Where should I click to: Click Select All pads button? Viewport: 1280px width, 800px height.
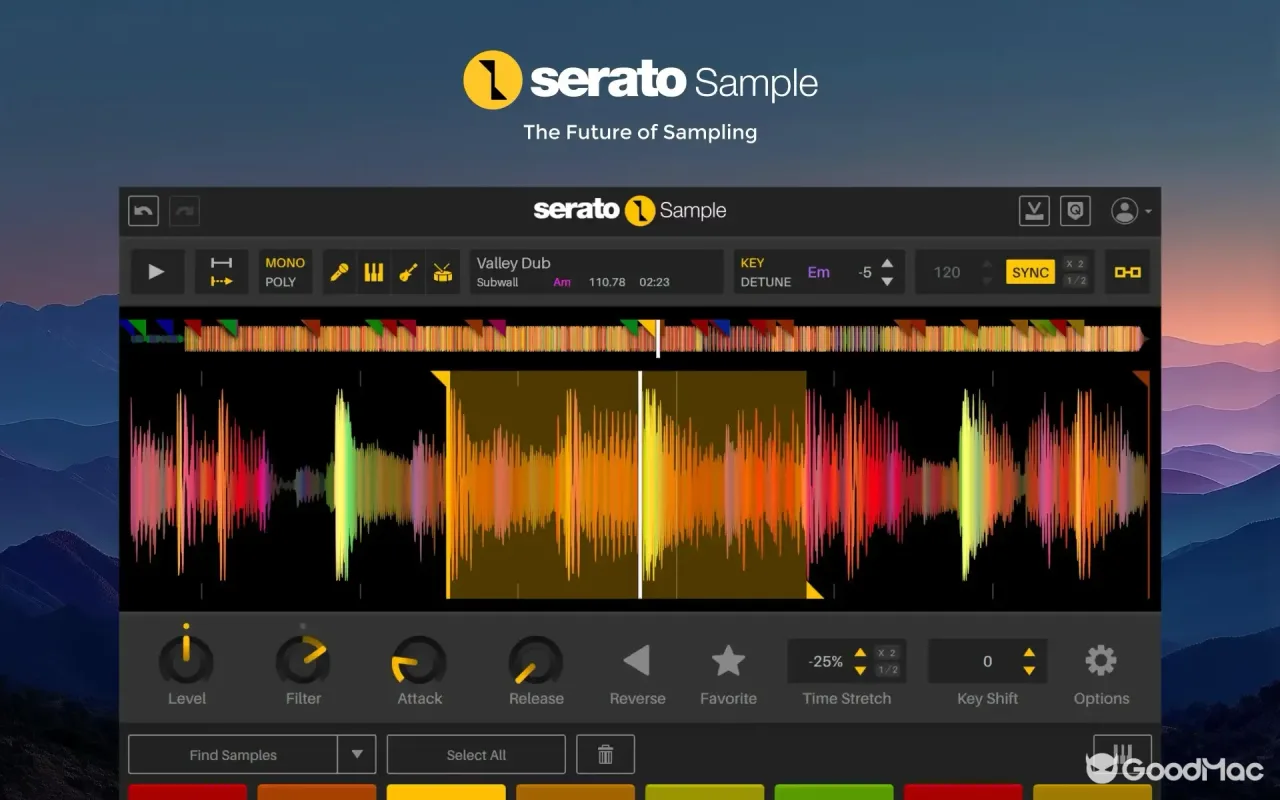pos(476,755)
